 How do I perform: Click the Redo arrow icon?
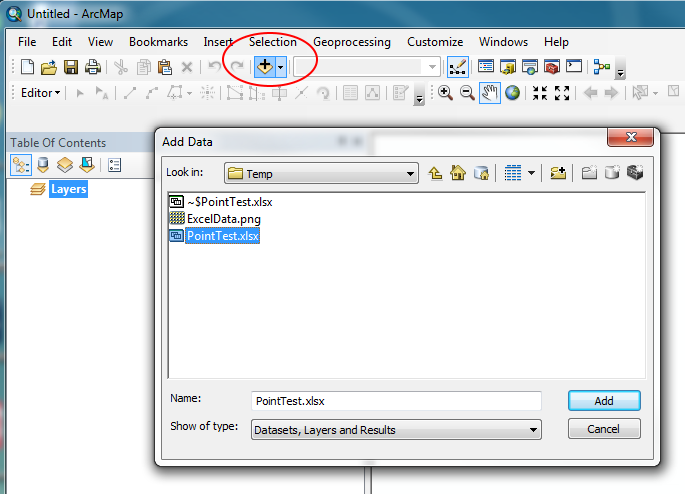click(237, 66)
